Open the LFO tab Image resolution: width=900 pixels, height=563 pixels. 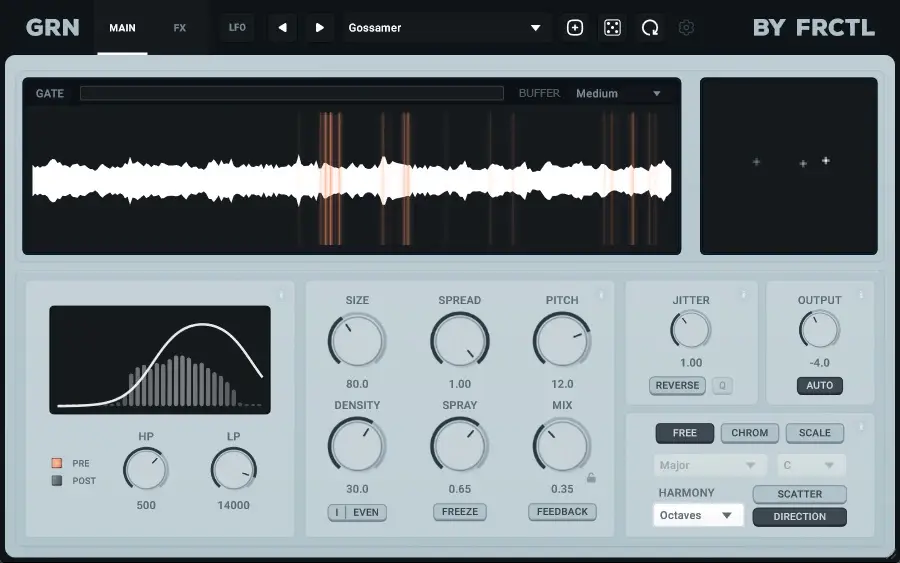pyautogui.click(x=237, y=28)
